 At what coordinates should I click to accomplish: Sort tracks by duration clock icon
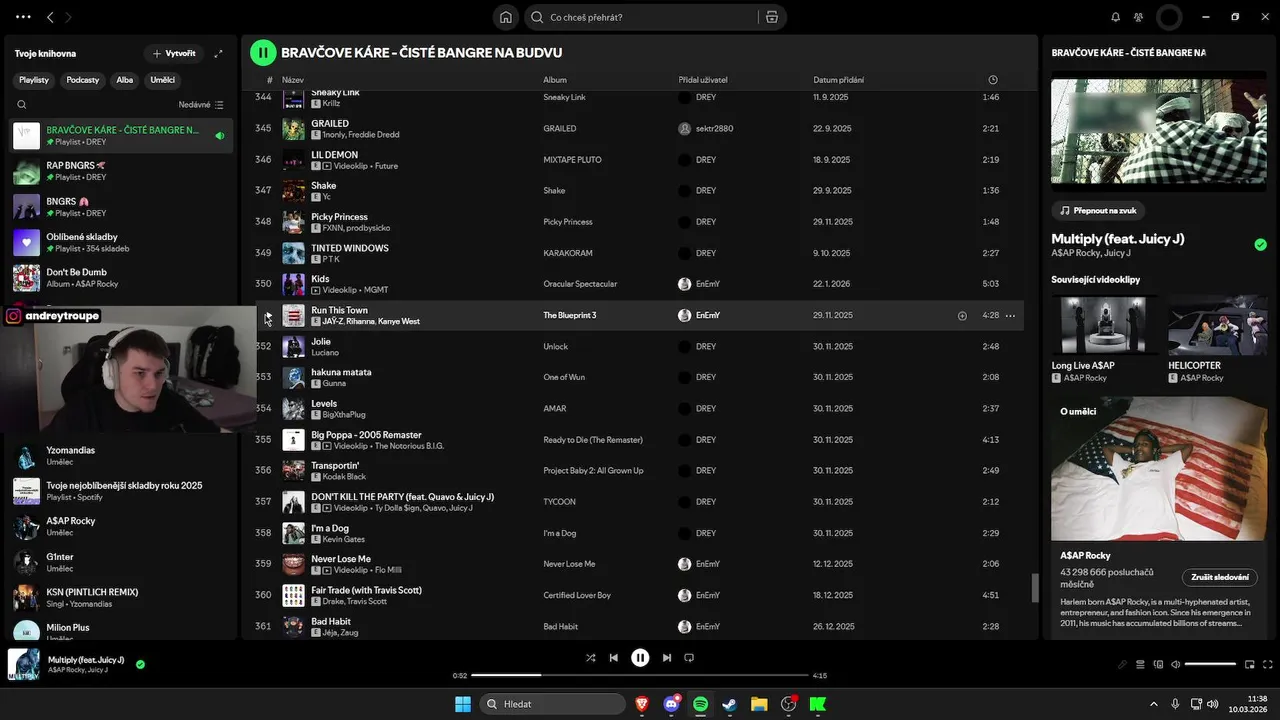click(x=993, y=80)
